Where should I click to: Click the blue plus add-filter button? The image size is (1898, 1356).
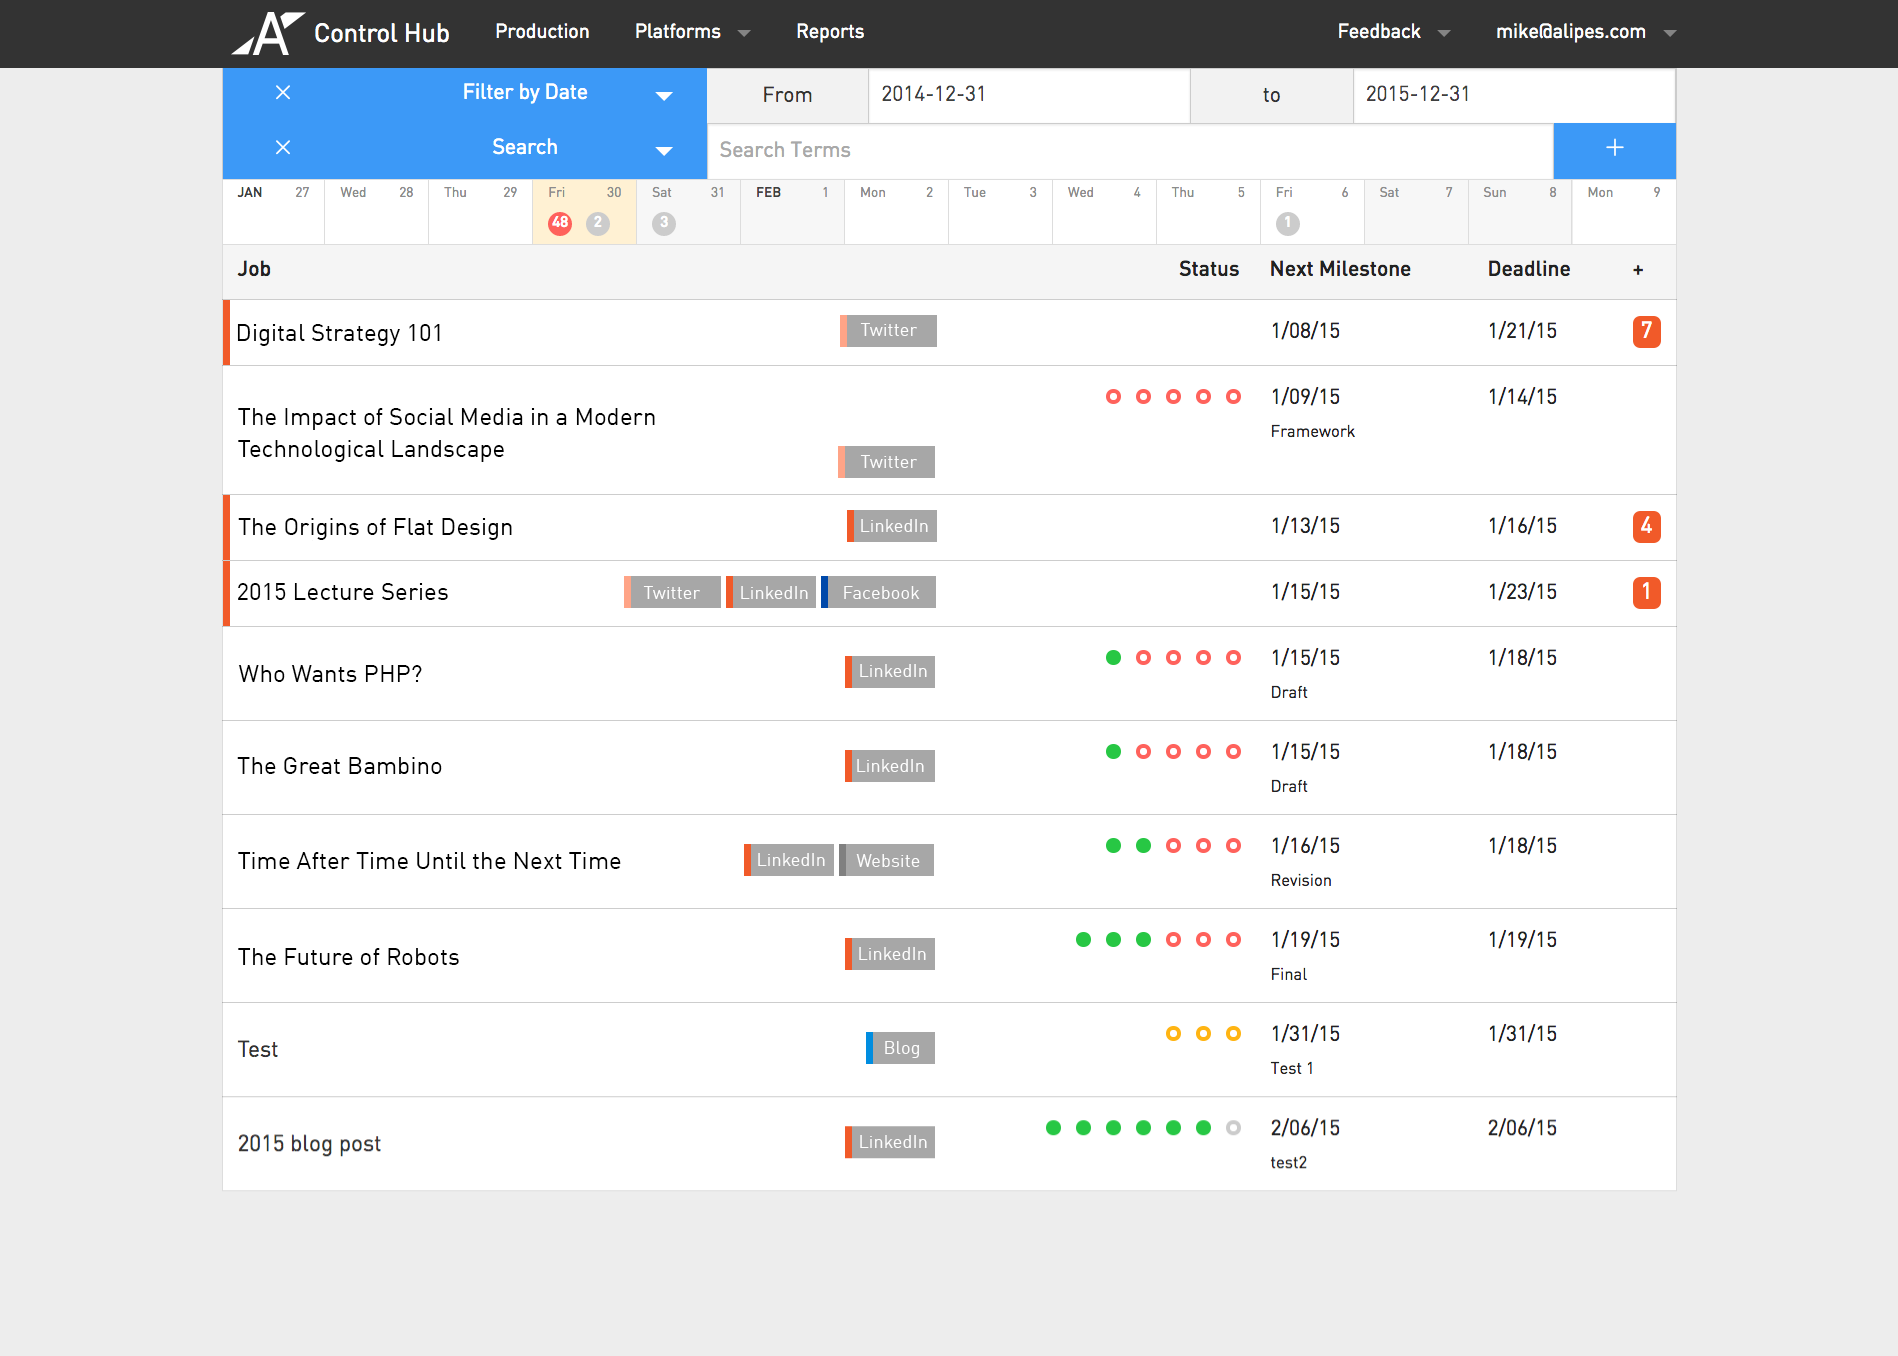1614,149
